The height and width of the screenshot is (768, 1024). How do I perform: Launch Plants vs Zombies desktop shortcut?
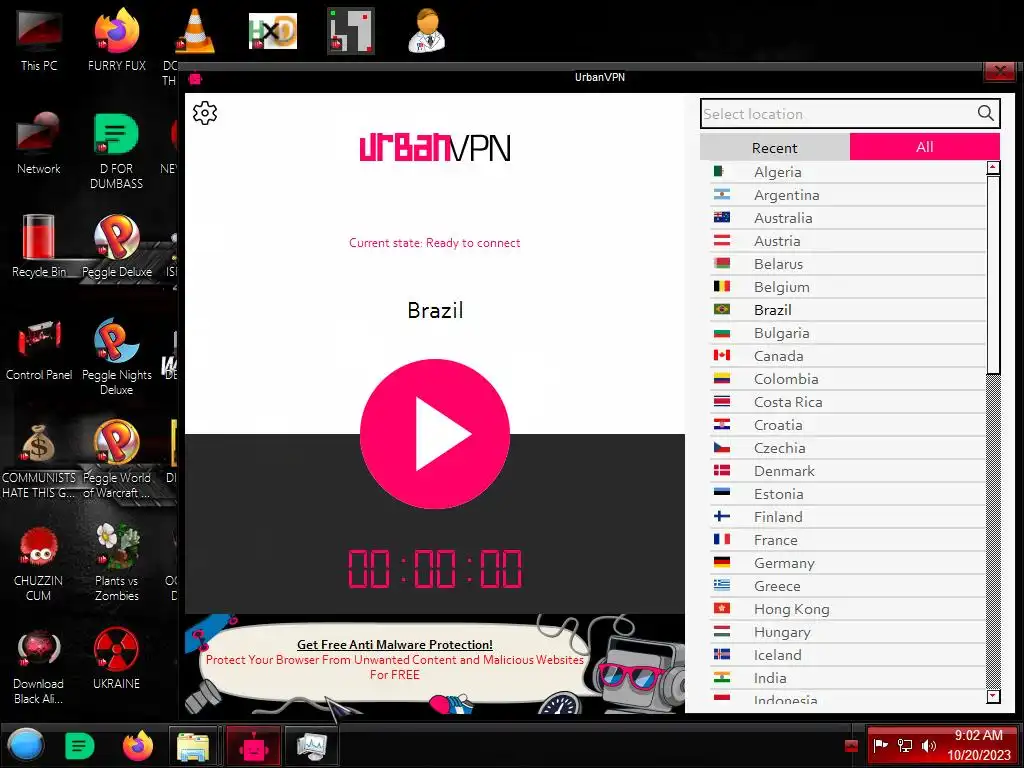click(116, 564)
